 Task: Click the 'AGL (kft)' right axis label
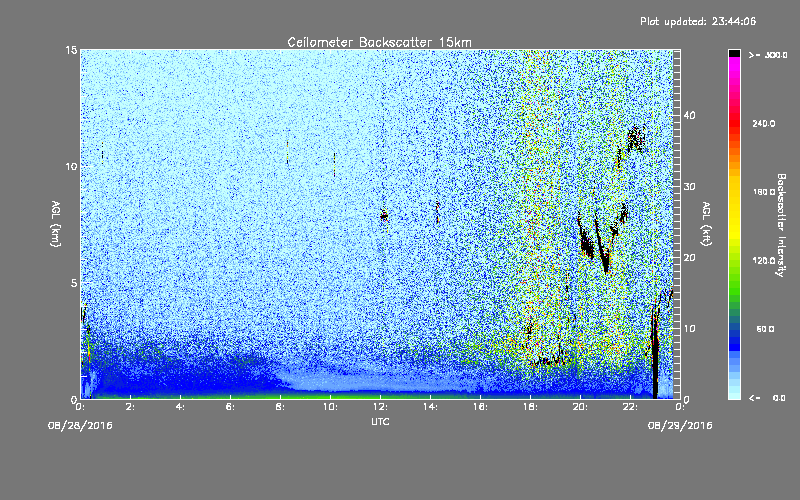click(x=706, y=224)
